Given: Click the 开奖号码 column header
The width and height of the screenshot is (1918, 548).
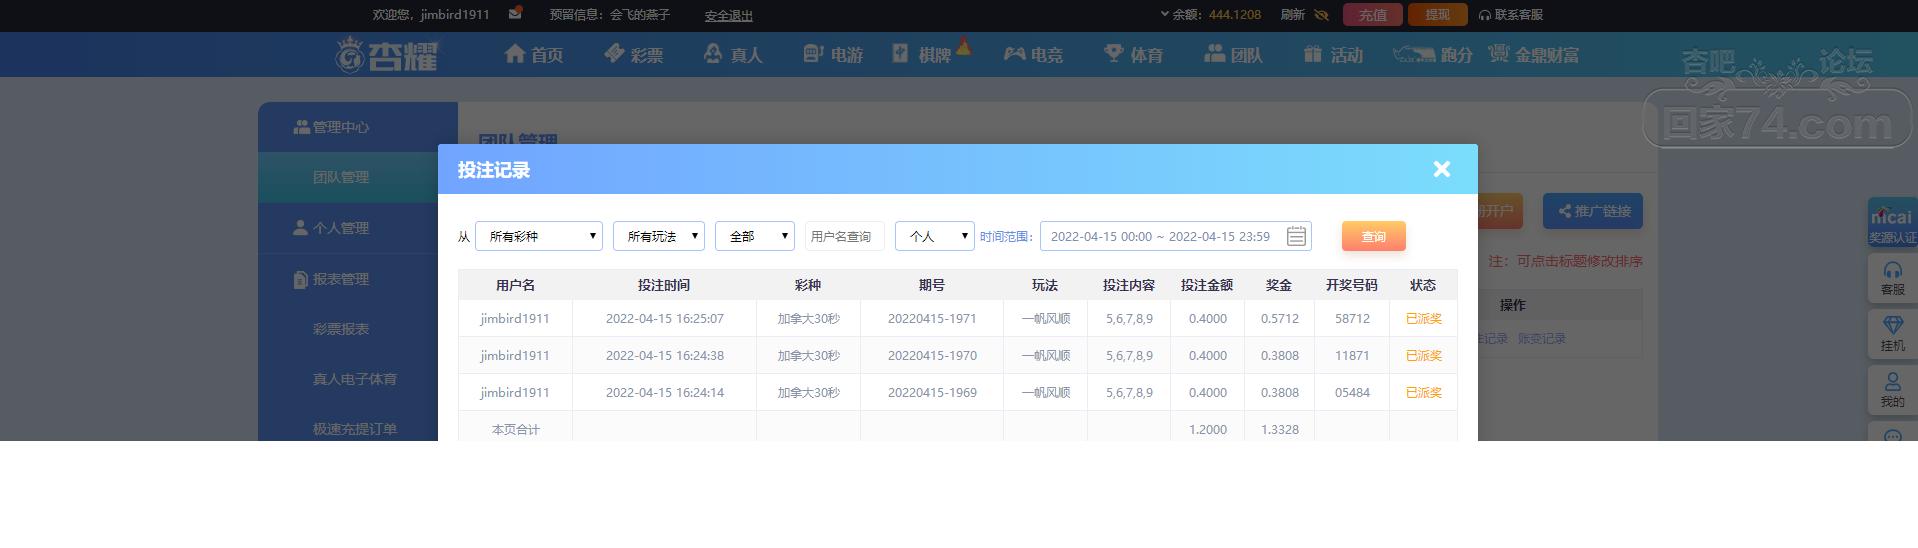Looking at the screenshot, I should [x=1352, y=285].
